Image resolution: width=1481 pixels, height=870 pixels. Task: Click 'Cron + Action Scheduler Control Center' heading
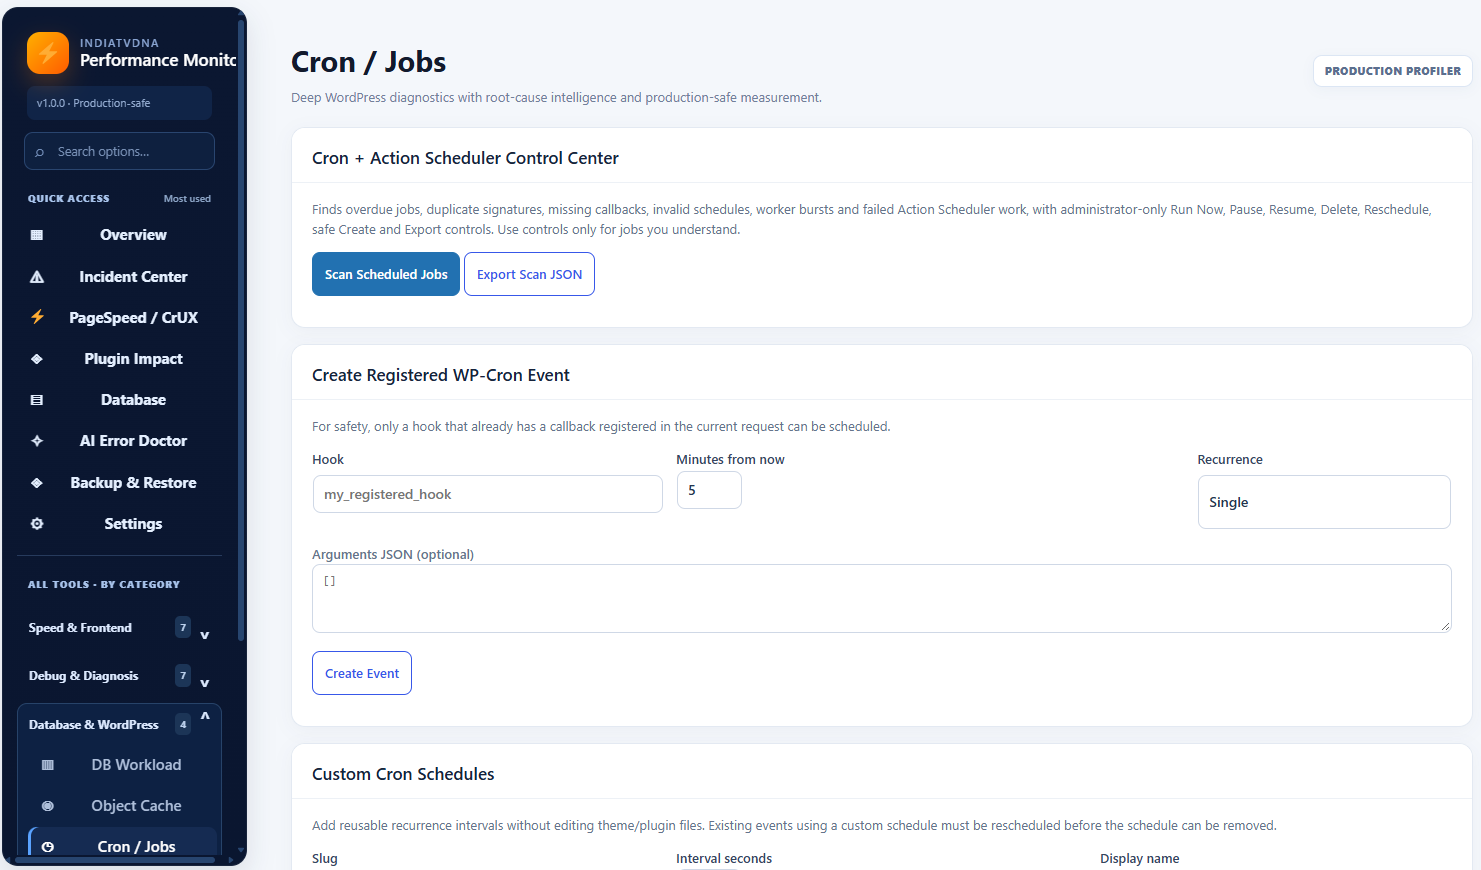[465, 158]
